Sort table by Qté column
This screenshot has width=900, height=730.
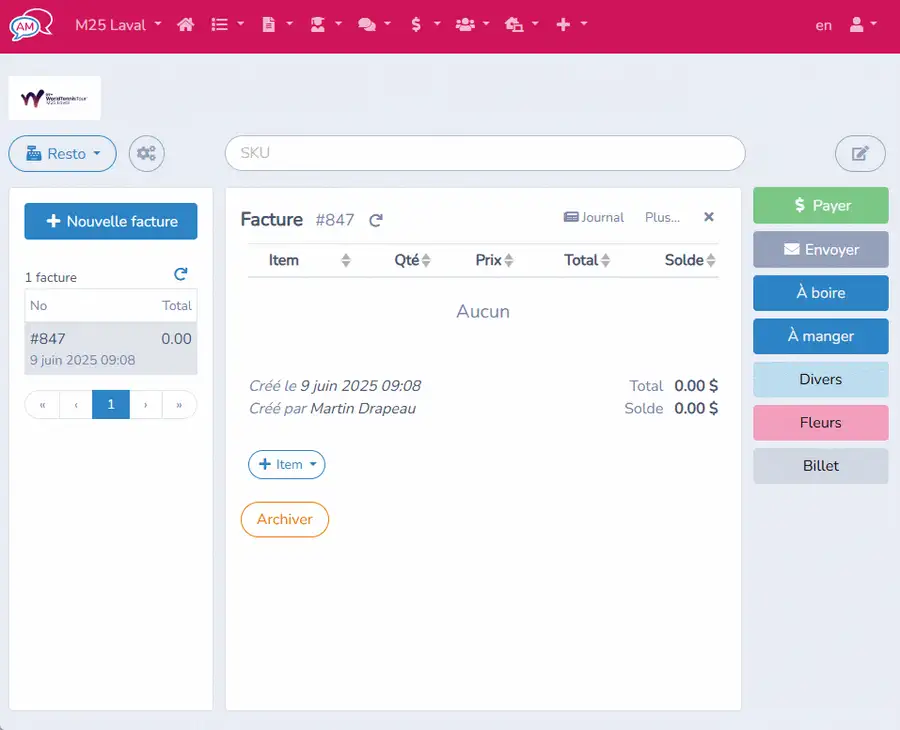coord(412,260)
